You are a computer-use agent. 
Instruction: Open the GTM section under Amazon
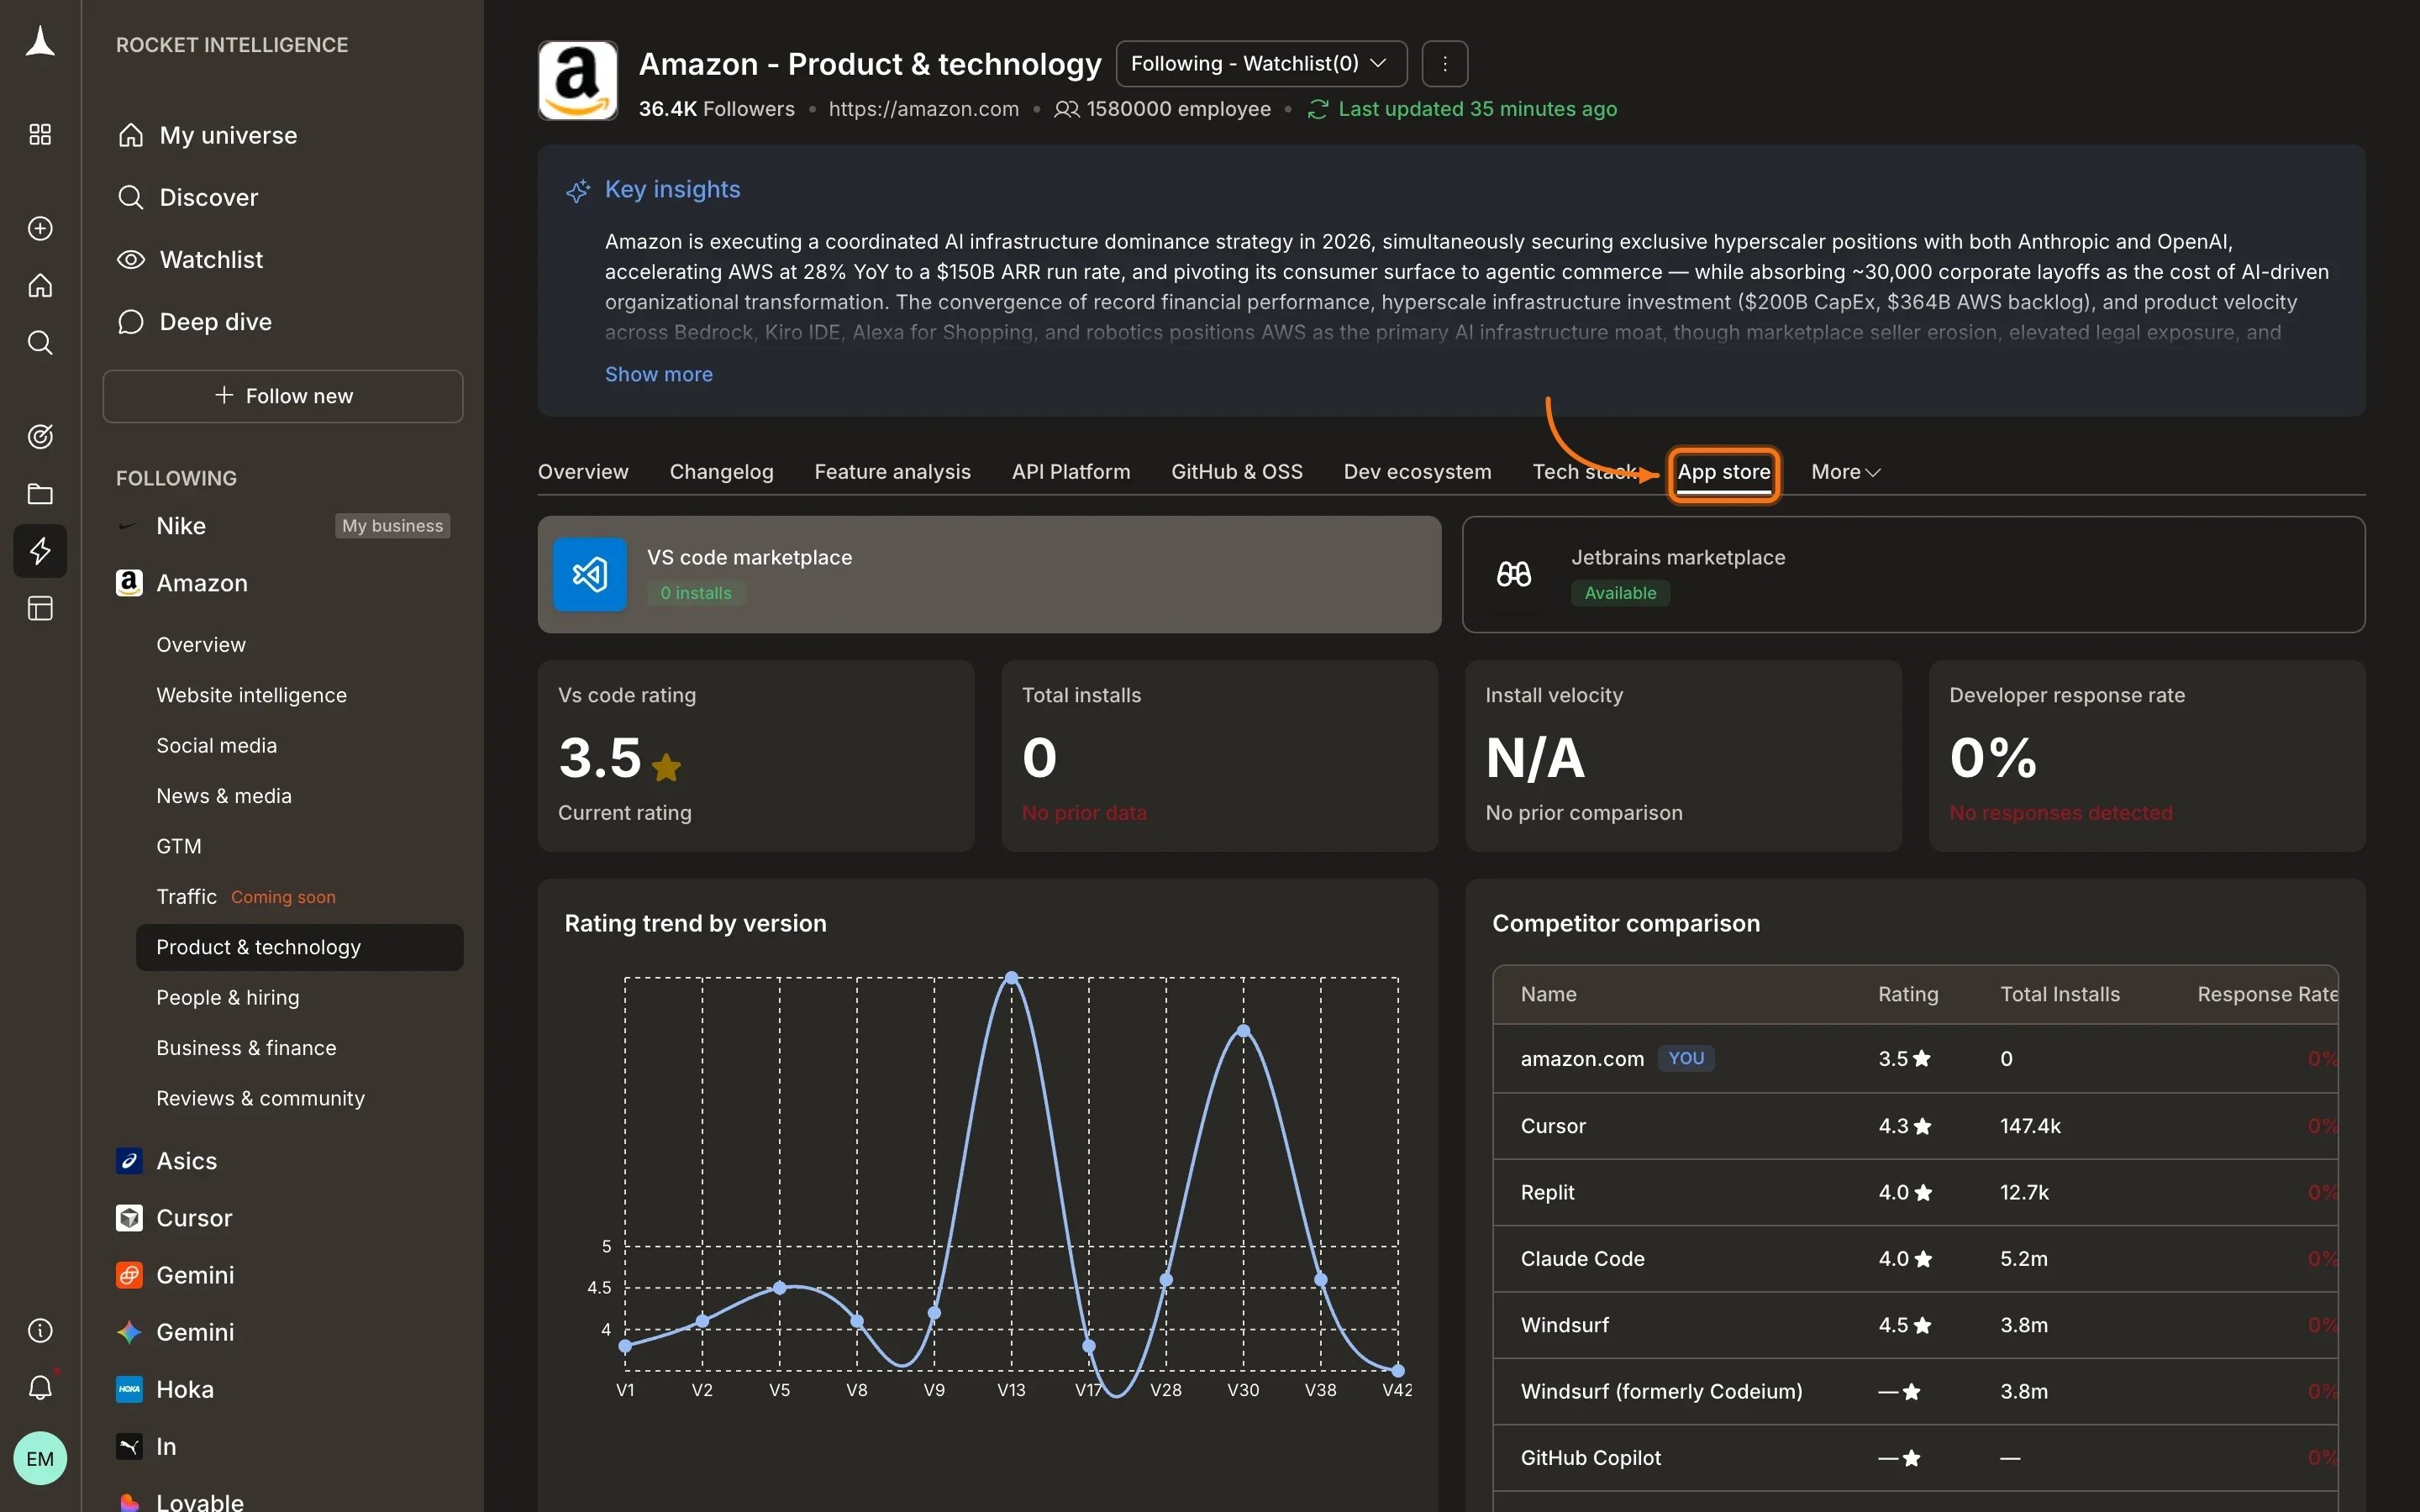tap(179, 846)
